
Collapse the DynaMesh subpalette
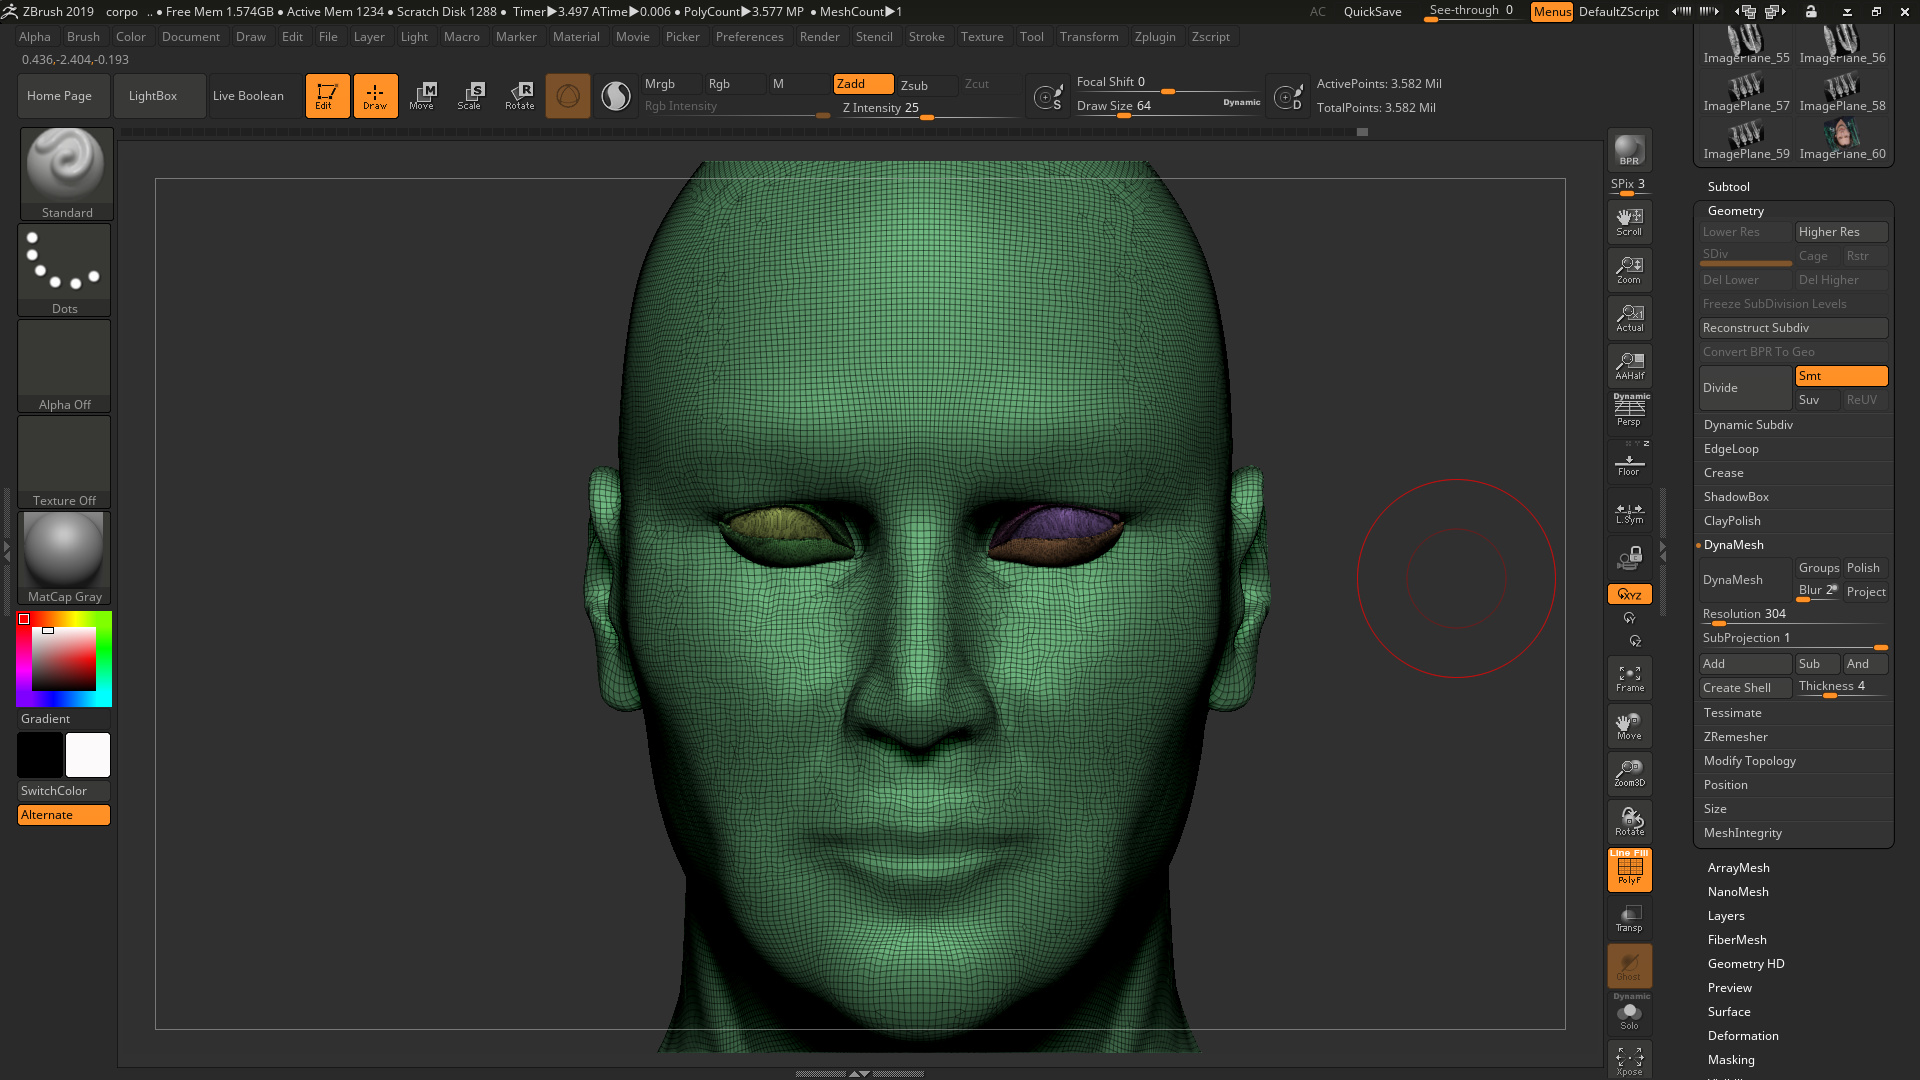click(1733, 545)
